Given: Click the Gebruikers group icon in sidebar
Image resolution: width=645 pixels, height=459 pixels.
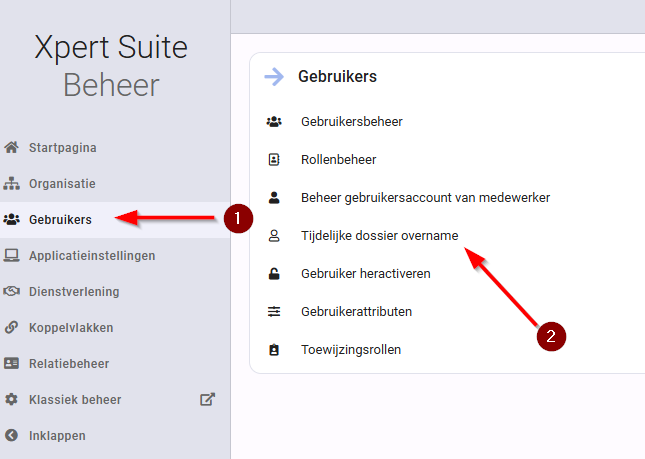Looking at the screenshot, I should click(x=12, y=220).
